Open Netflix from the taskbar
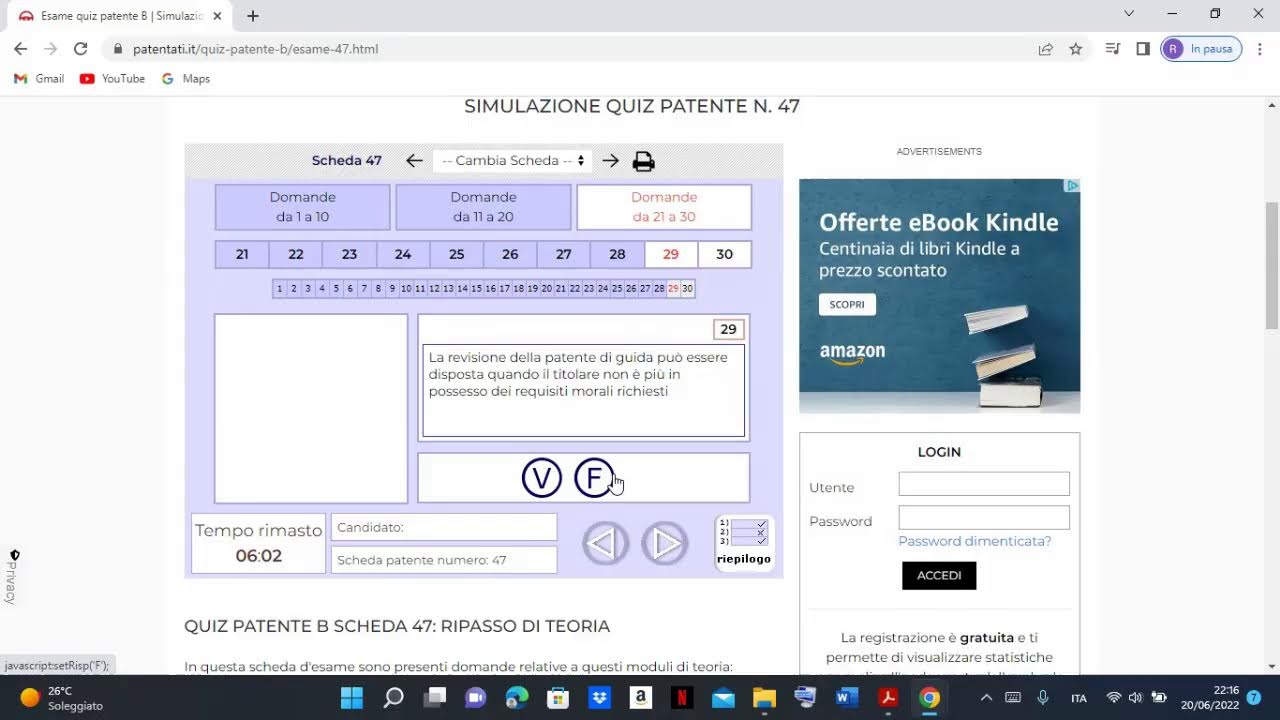1280x720 pixels. (681, 697)
